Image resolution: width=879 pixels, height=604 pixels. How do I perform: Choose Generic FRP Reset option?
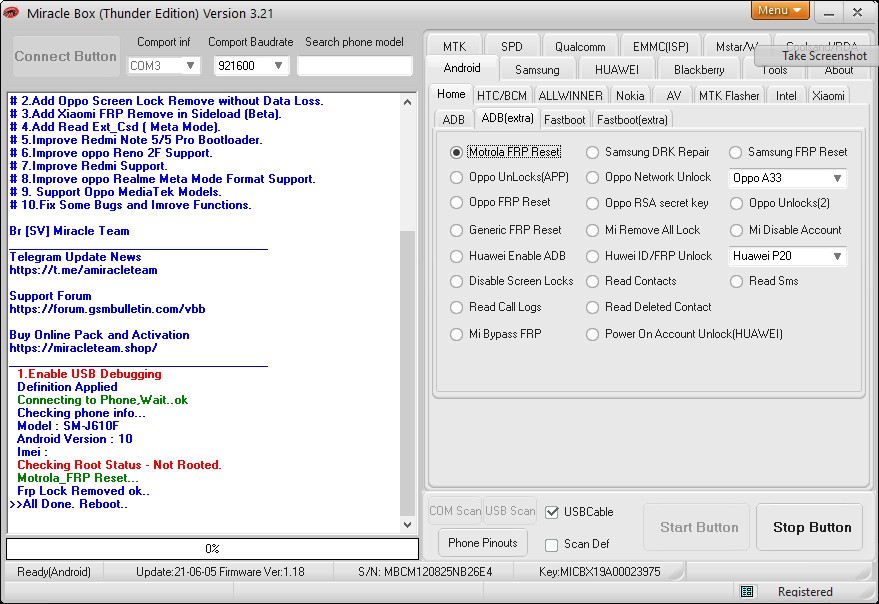(x=456, y=230)
